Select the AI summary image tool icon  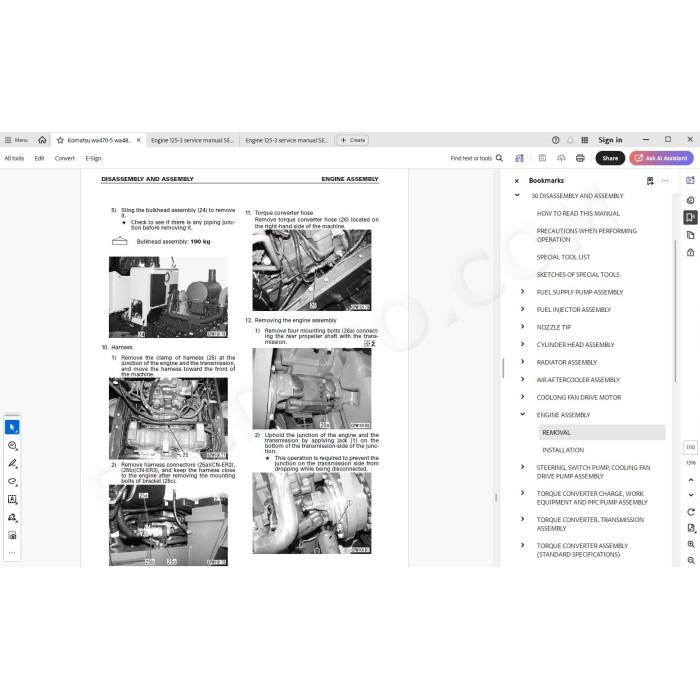click(12, 535)
